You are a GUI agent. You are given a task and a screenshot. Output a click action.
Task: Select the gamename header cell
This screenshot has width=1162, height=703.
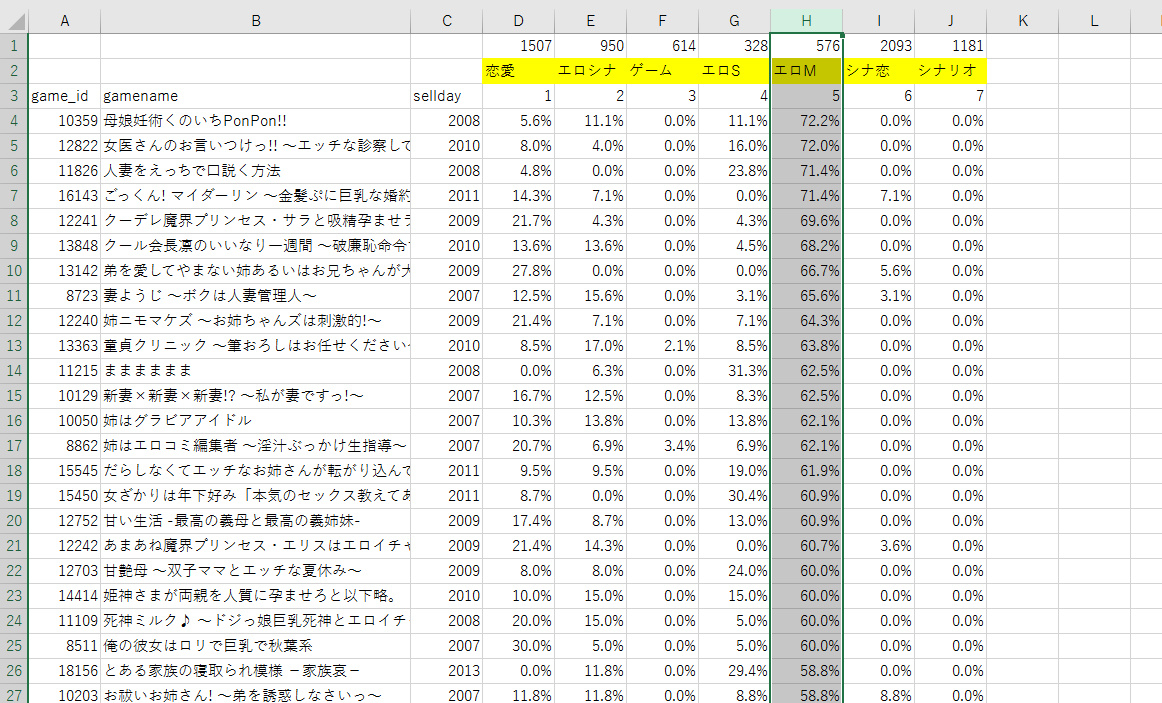point(256,96)
